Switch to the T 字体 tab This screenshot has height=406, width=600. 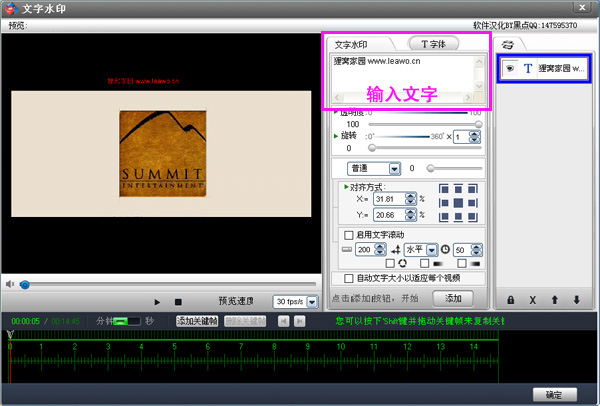tap(434, 44)
